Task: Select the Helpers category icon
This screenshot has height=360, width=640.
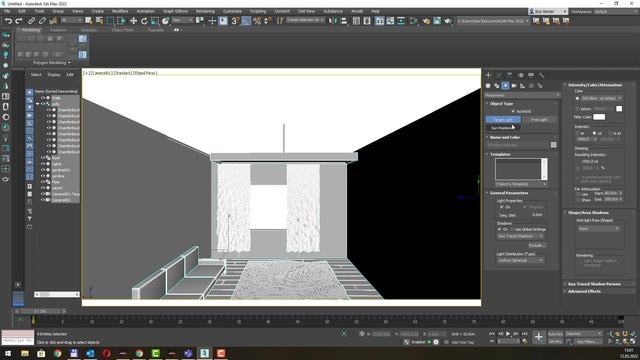Action: click(x=522, y=86)
